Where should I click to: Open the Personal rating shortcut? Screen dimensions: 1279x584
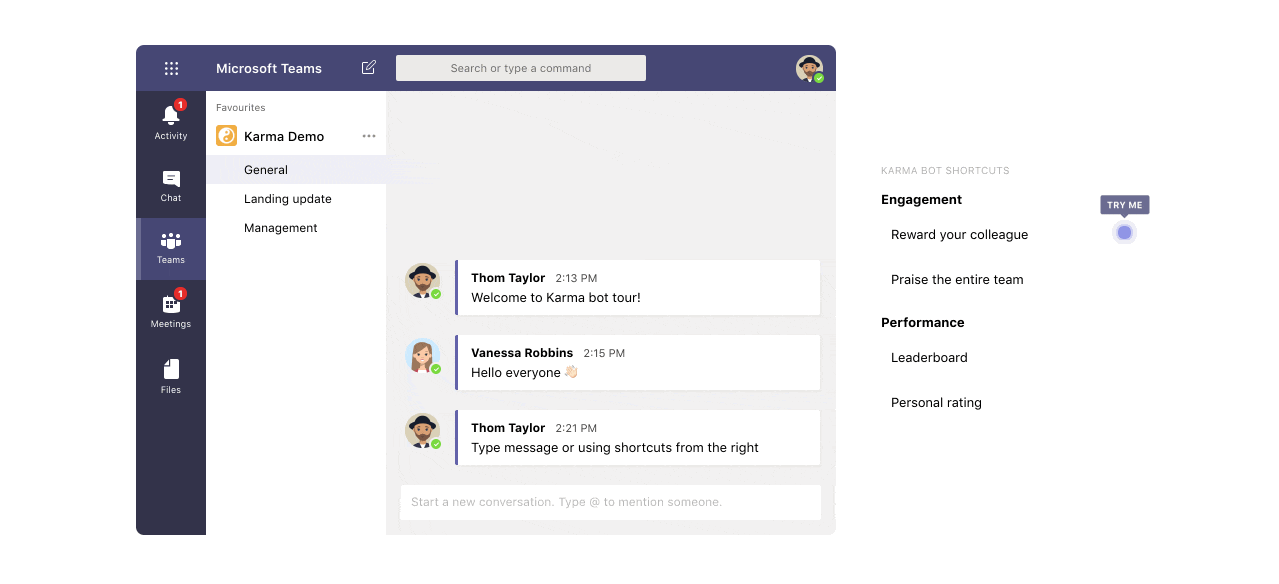click(936, 403)
